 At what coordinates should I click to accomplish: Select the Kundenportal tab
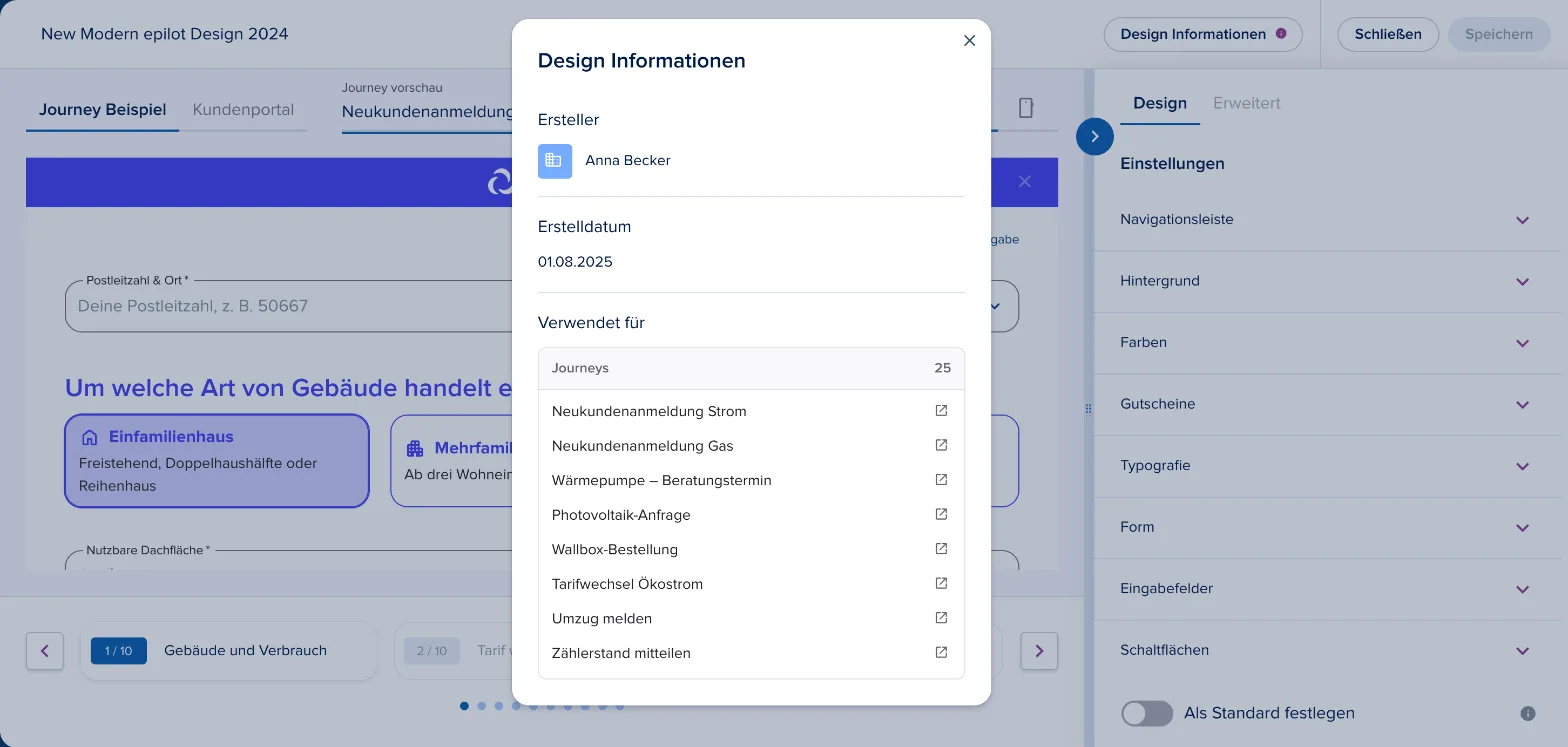point(243,110)
